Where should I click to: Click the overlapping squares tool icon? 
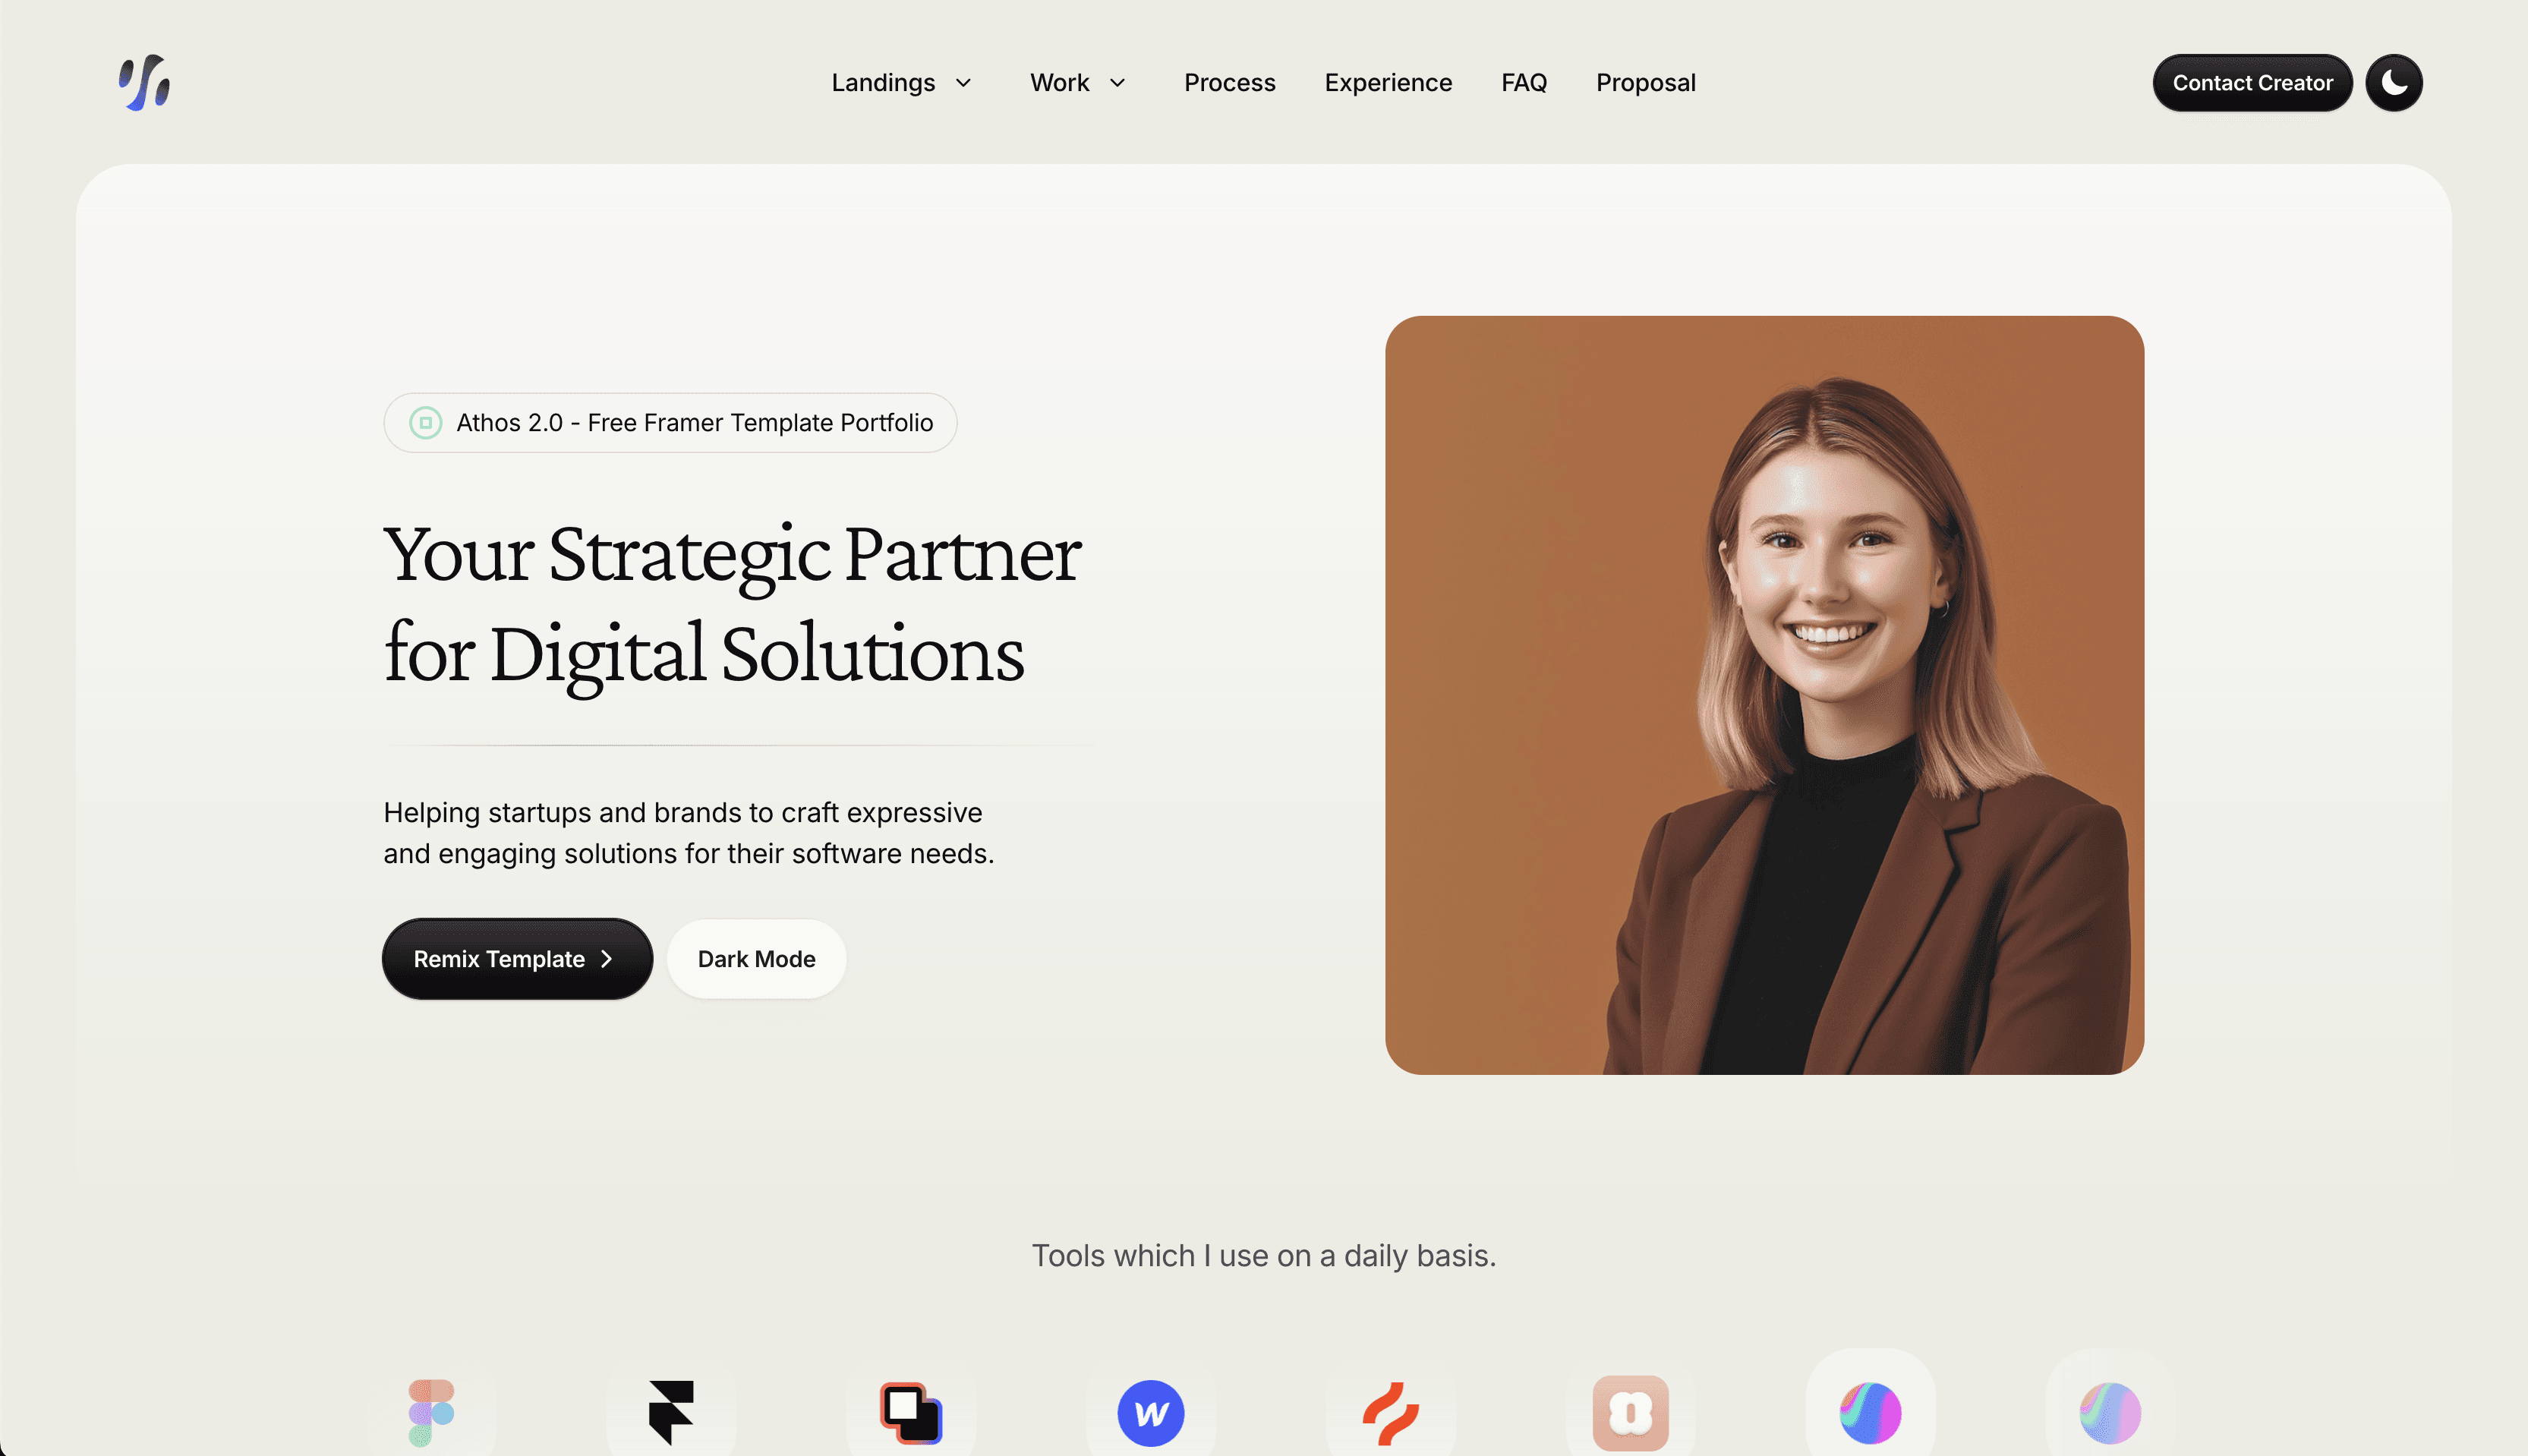tap(911, 1412)
